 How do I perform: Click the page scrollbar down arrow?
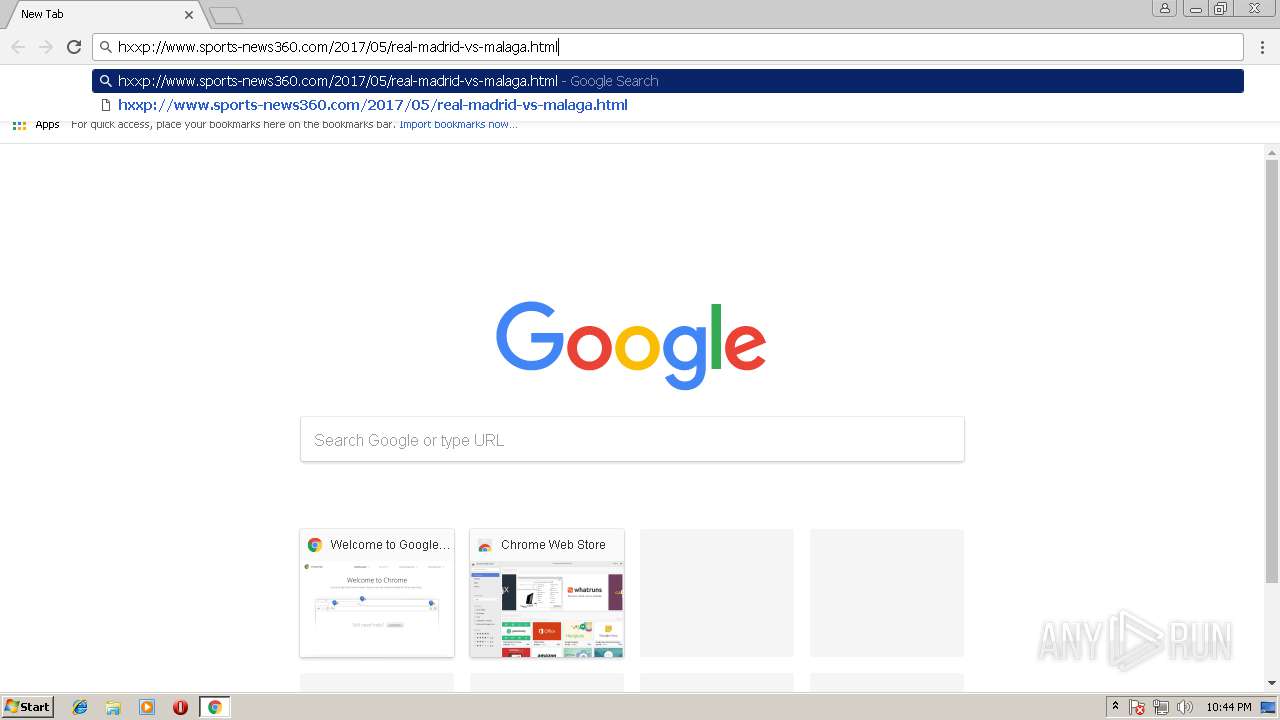tap(1272, 683)
